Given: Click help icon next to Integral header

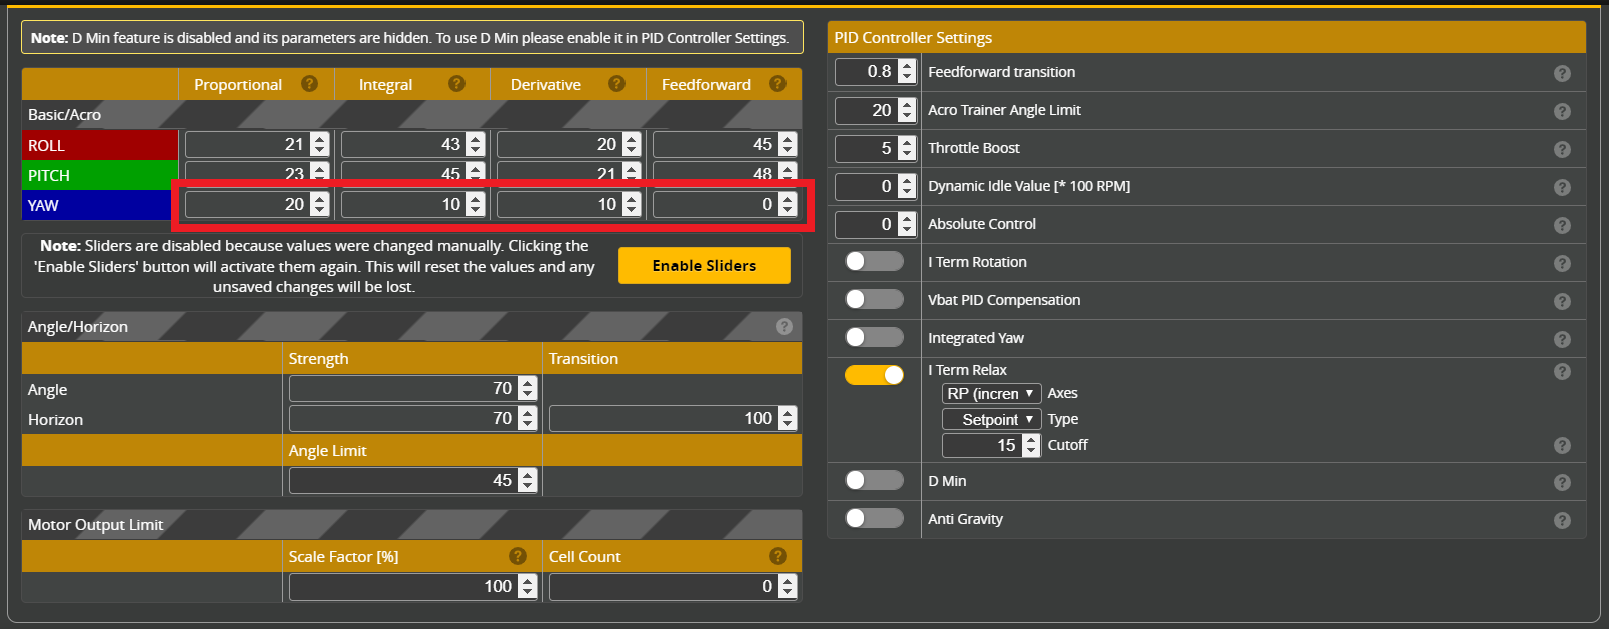Looking at the screenshot, I should tap(457, 84).
